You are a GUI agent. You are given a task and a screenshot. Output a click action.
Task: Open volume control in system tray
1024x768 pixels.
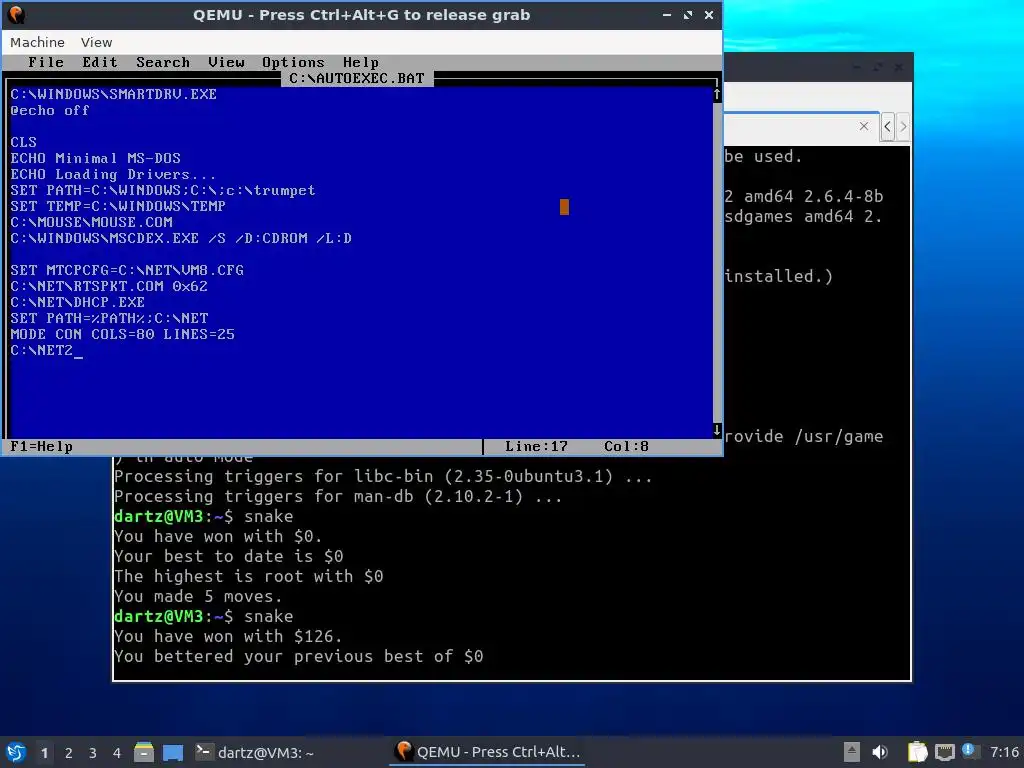[x=880, y=752]
